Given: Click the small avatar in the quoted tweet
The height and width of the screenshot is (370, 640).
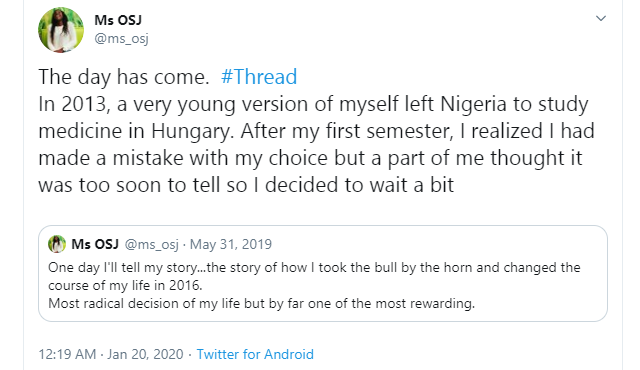Looking at the screenshot, I should (57, 244).
